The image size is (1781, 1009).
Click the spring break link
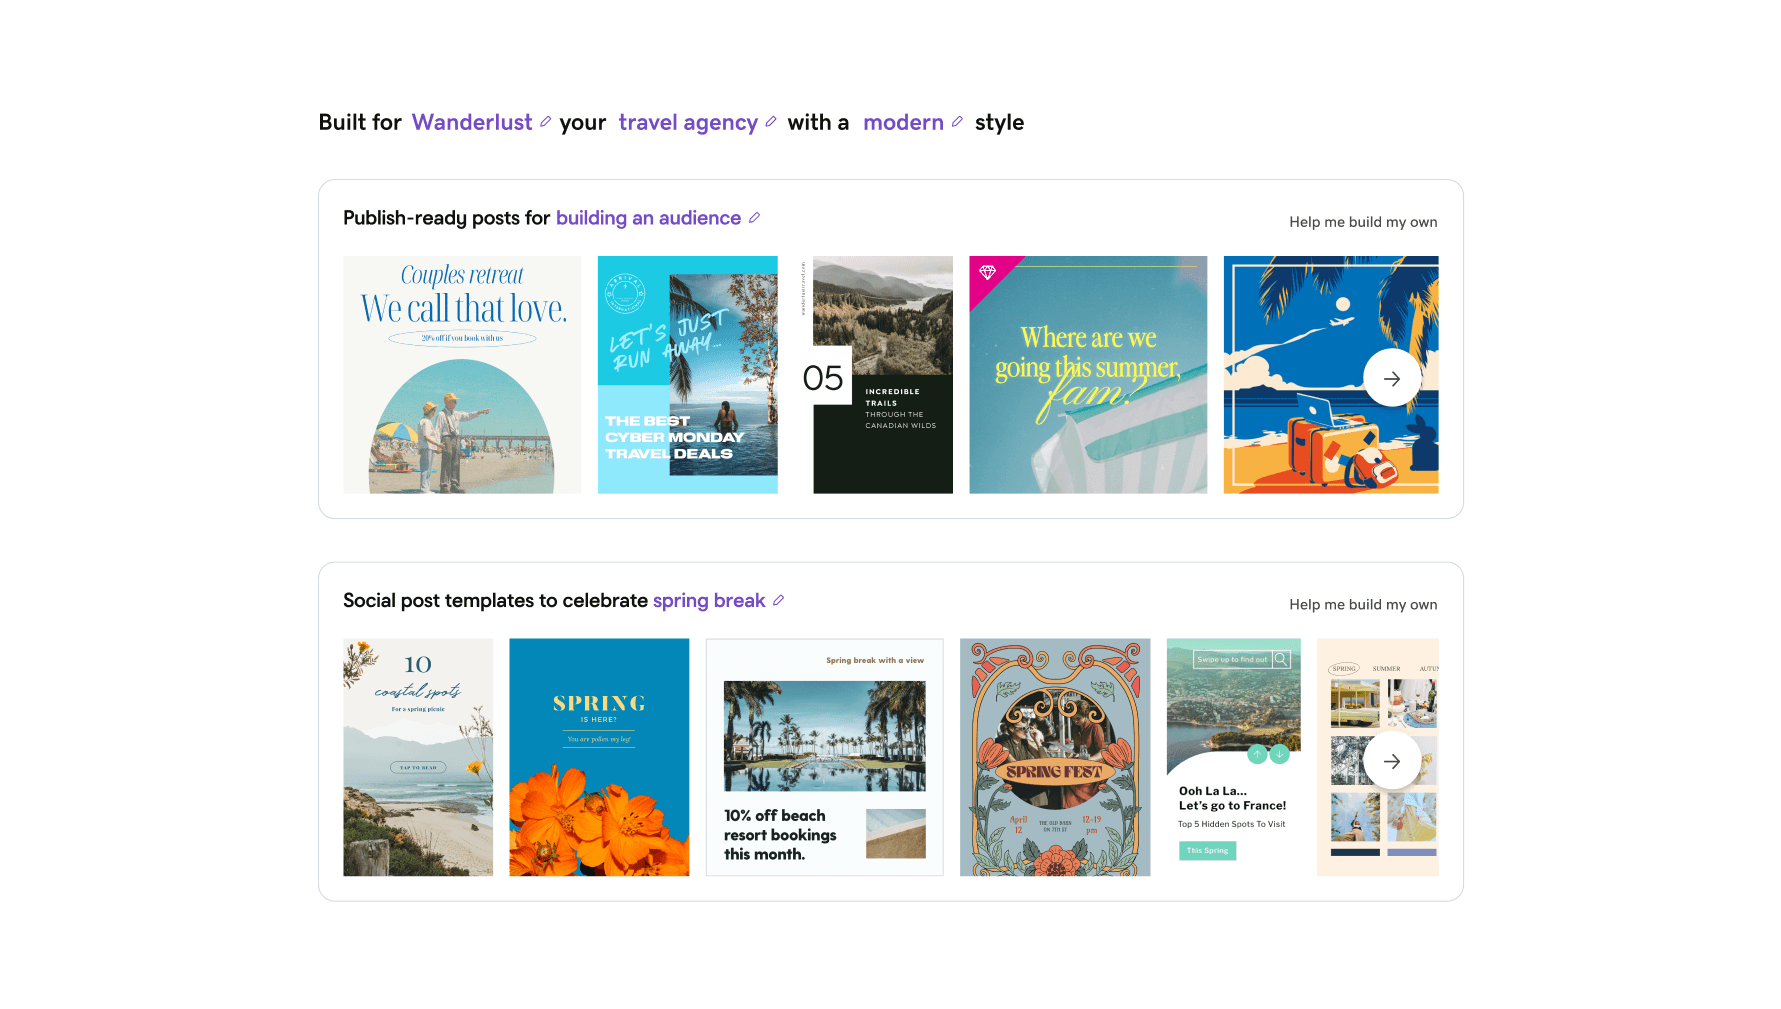[709, 601]
